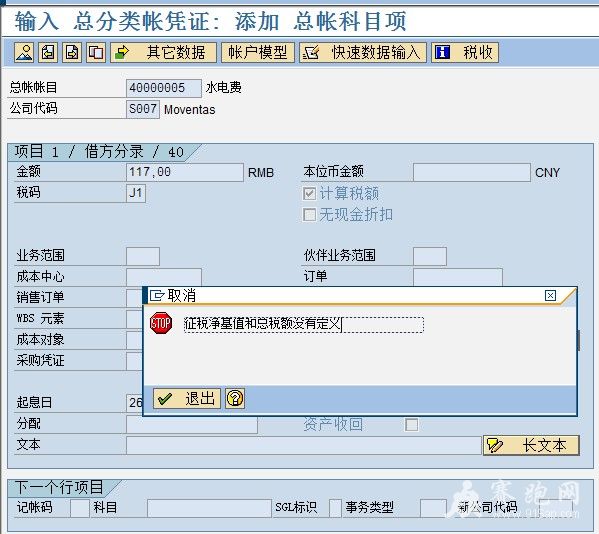Open the 长文本 long text editor
599x534 pixels.
(x=531, y=445)
